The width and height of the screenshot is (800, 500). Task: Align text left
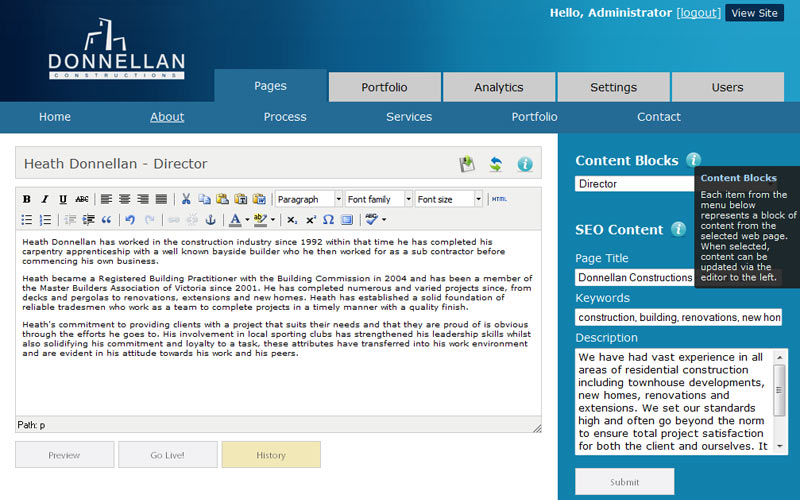106,199
